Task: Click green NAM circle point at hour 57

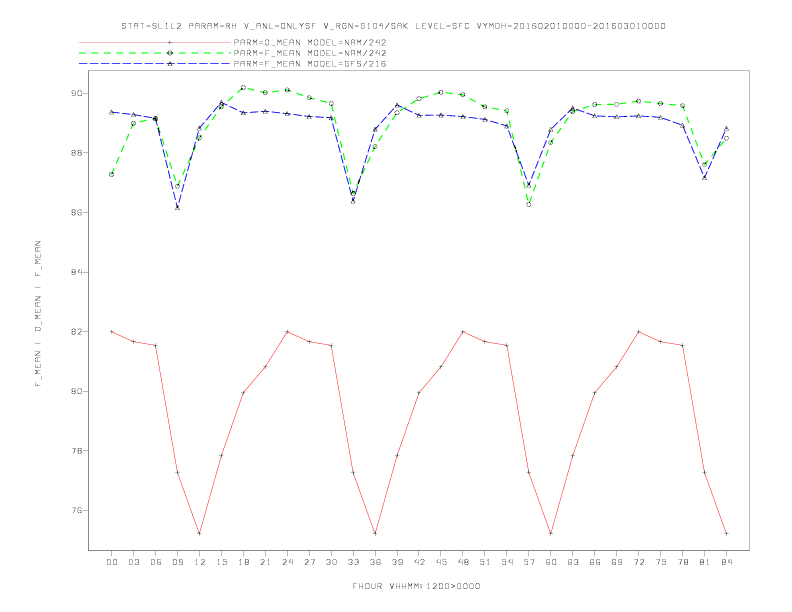Action: coord(529,205)
